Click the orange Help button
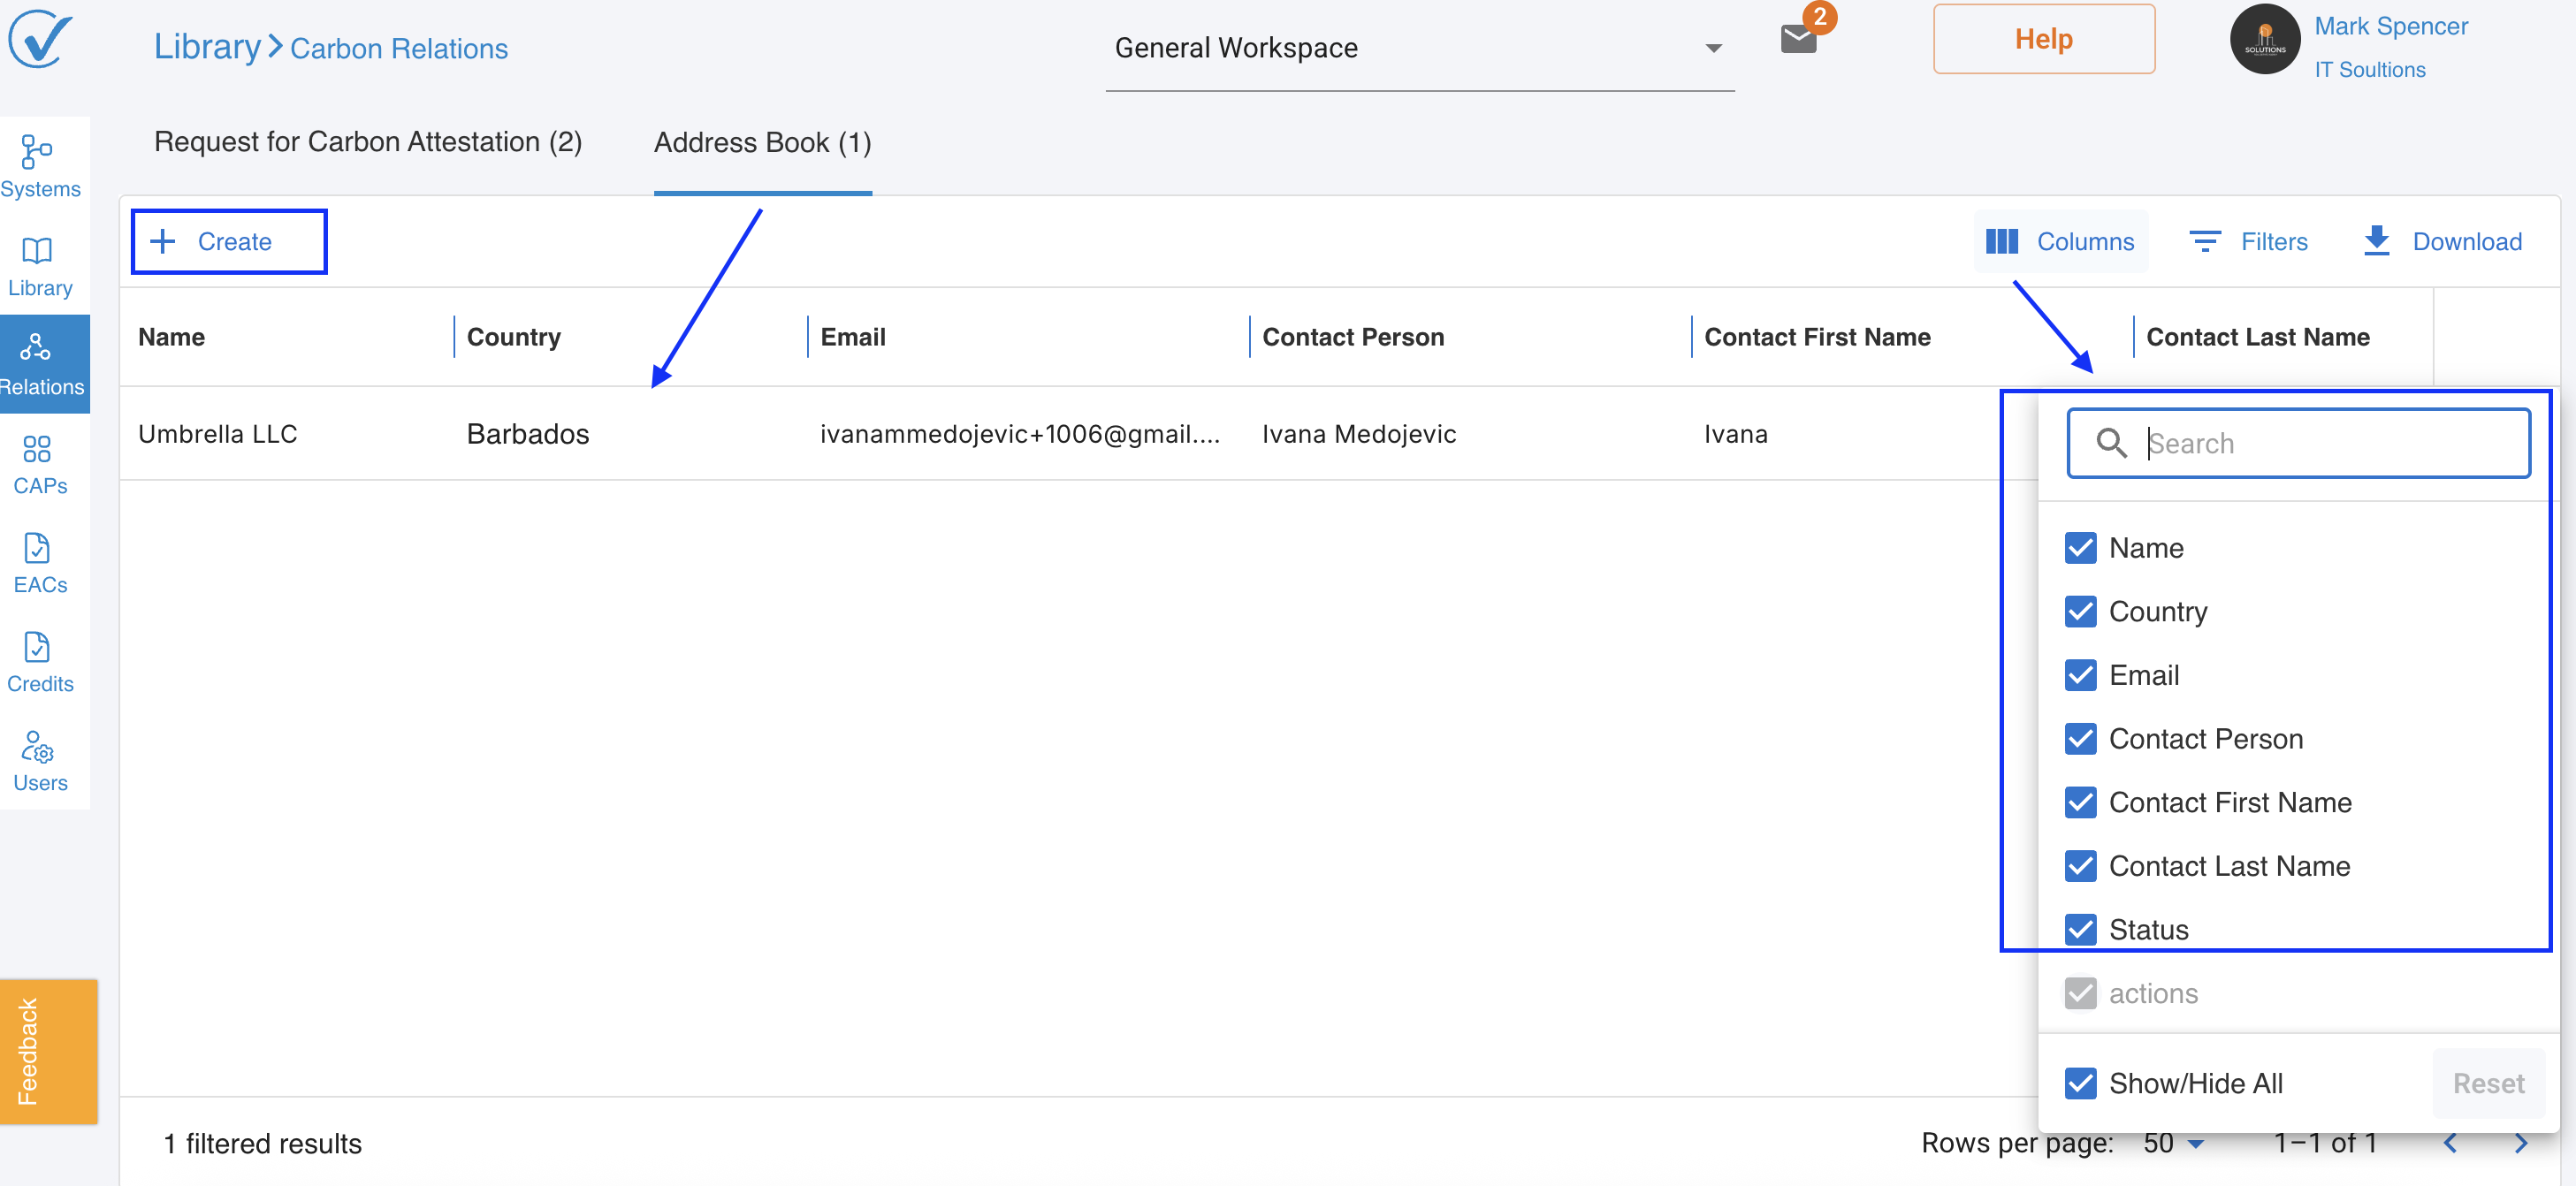Screen dimensions: 2576x1186 point(2043,40)
